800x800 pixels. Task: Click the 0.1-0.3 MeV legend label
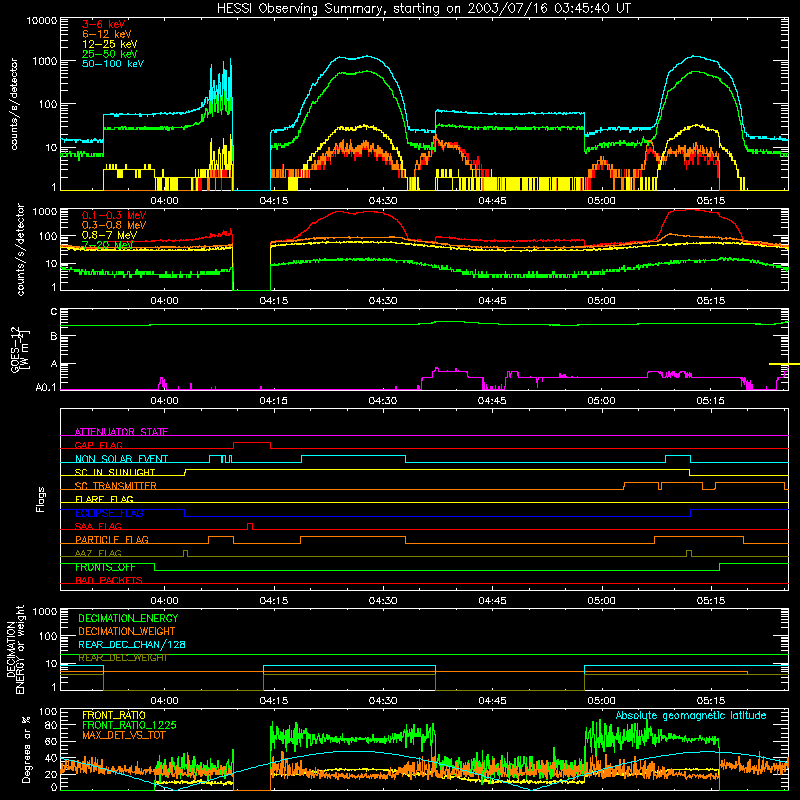point(114,215)
